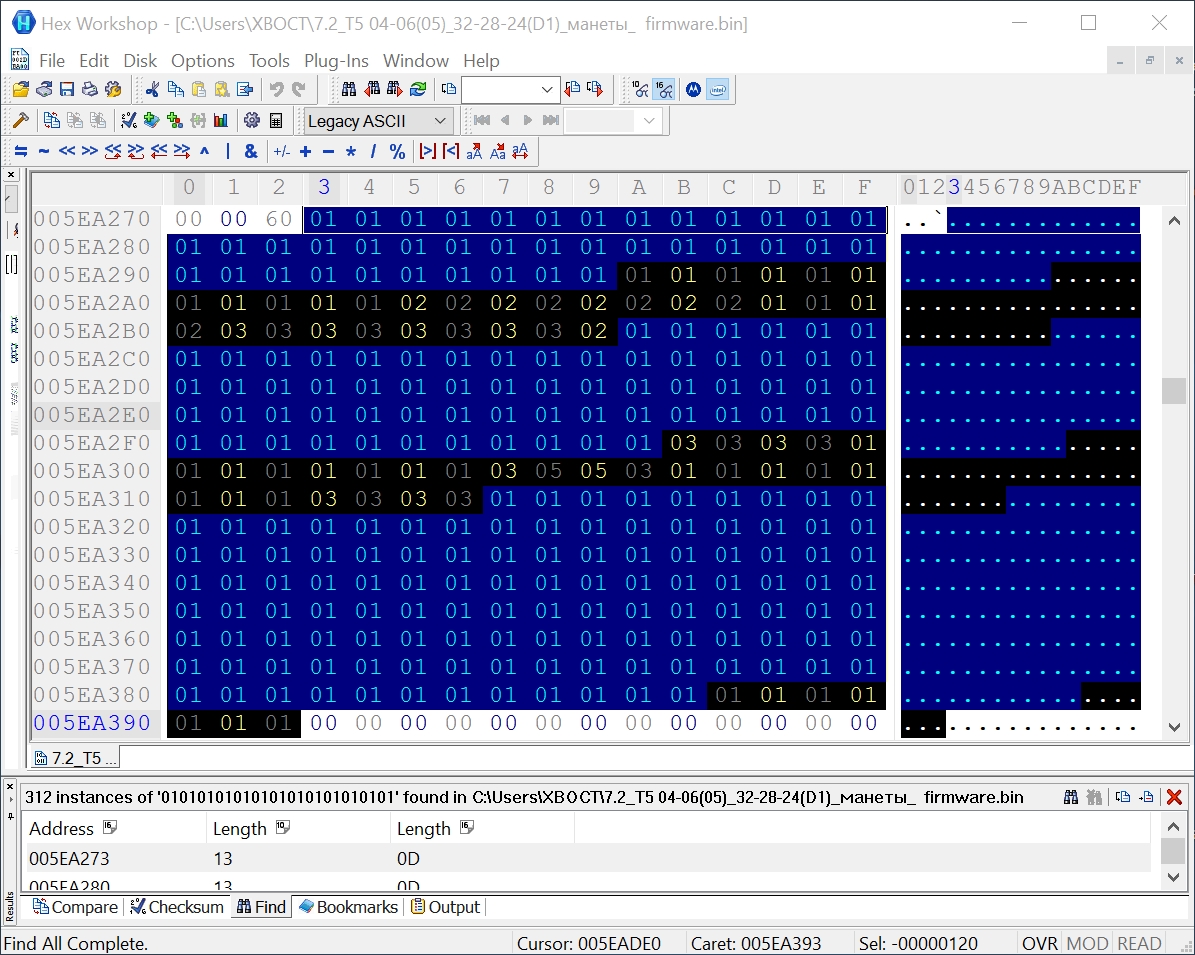Click the hex editor vertical scrollbar thumb
The image size is (1195, 955).
(x=1173, y=391)
